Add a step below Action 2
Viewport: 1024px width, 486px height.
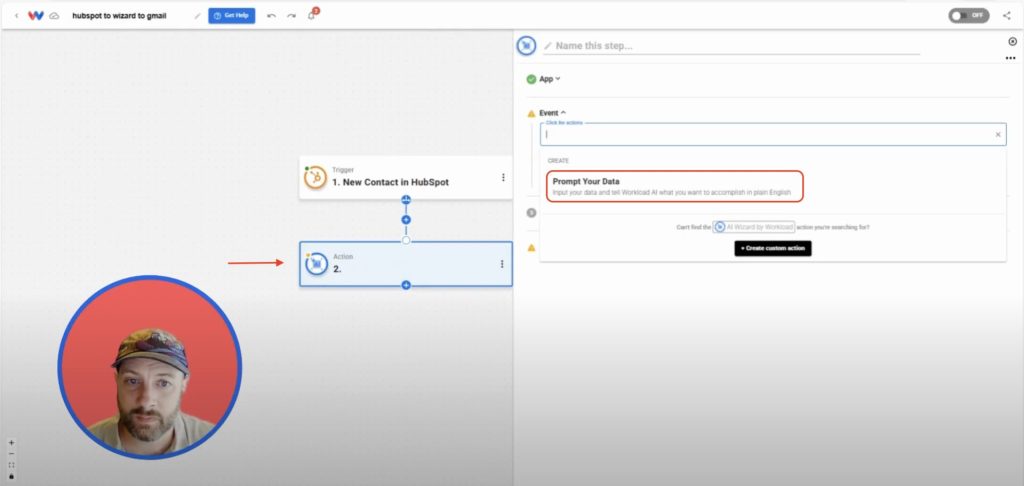(406, 285)
